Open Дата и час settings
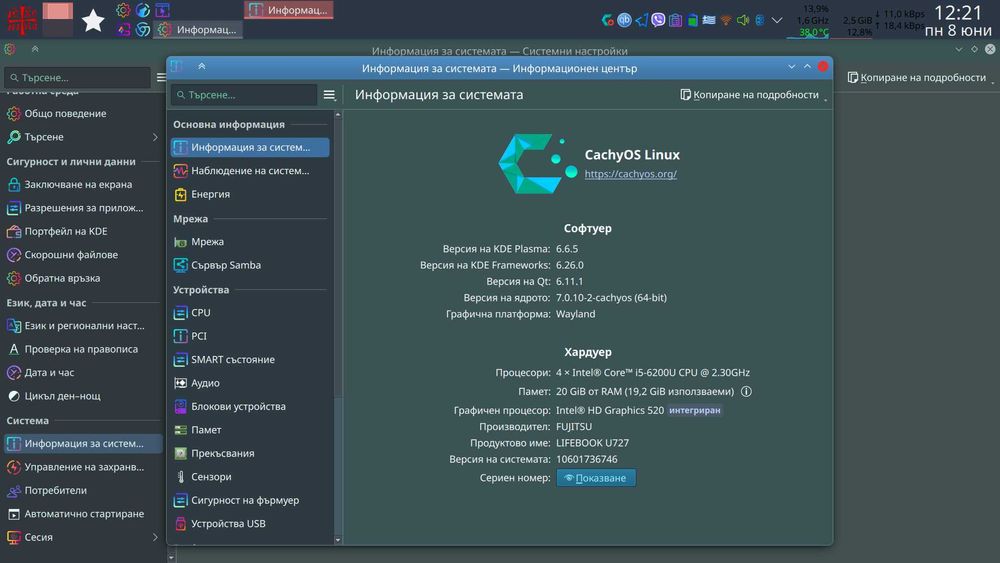Screen dimensions: 1000x563 coord(83,372)
